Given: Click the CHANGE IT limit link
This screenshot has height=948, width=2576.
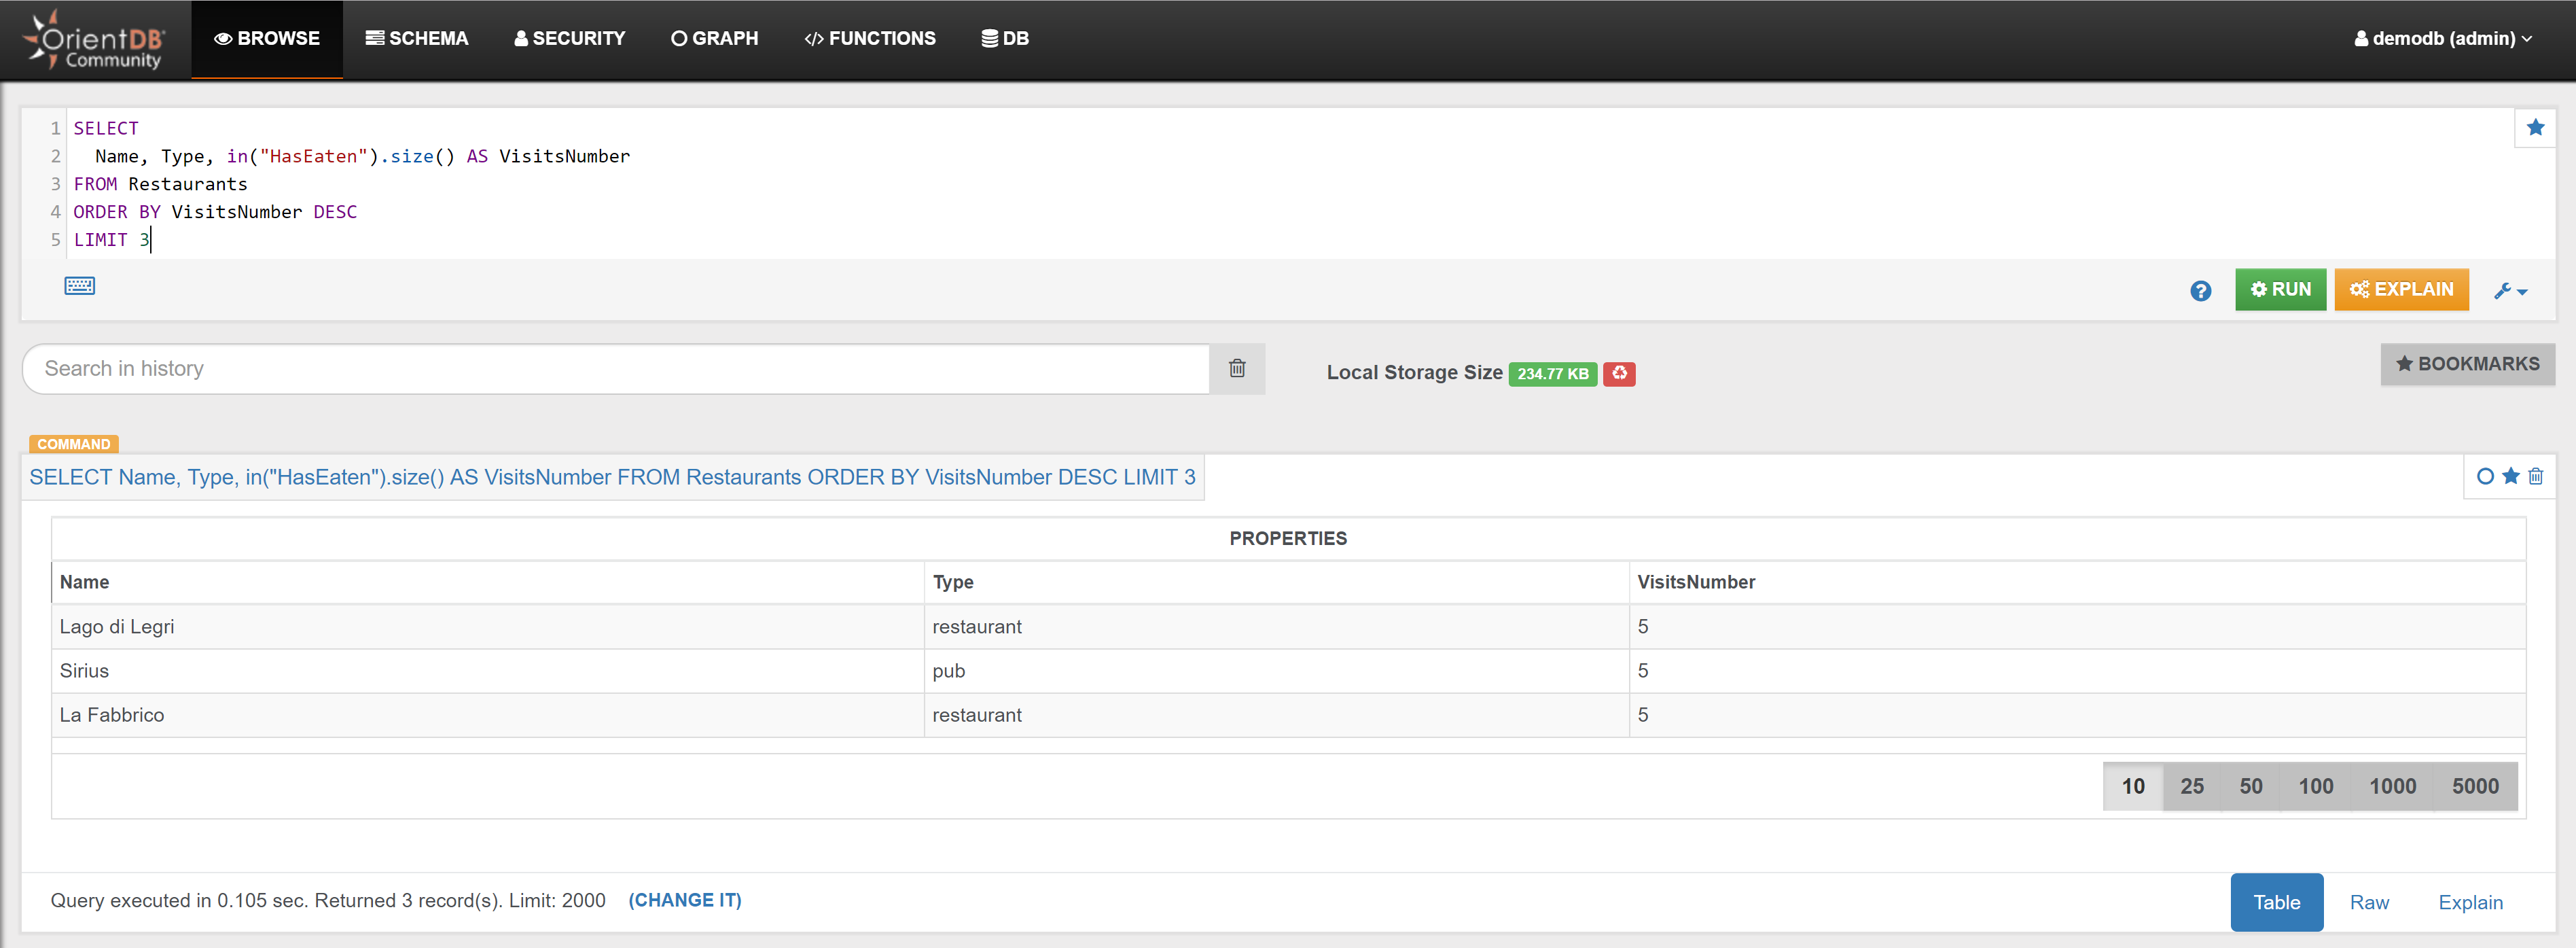Looking at the screenshot, I should [x=684, y=900].
